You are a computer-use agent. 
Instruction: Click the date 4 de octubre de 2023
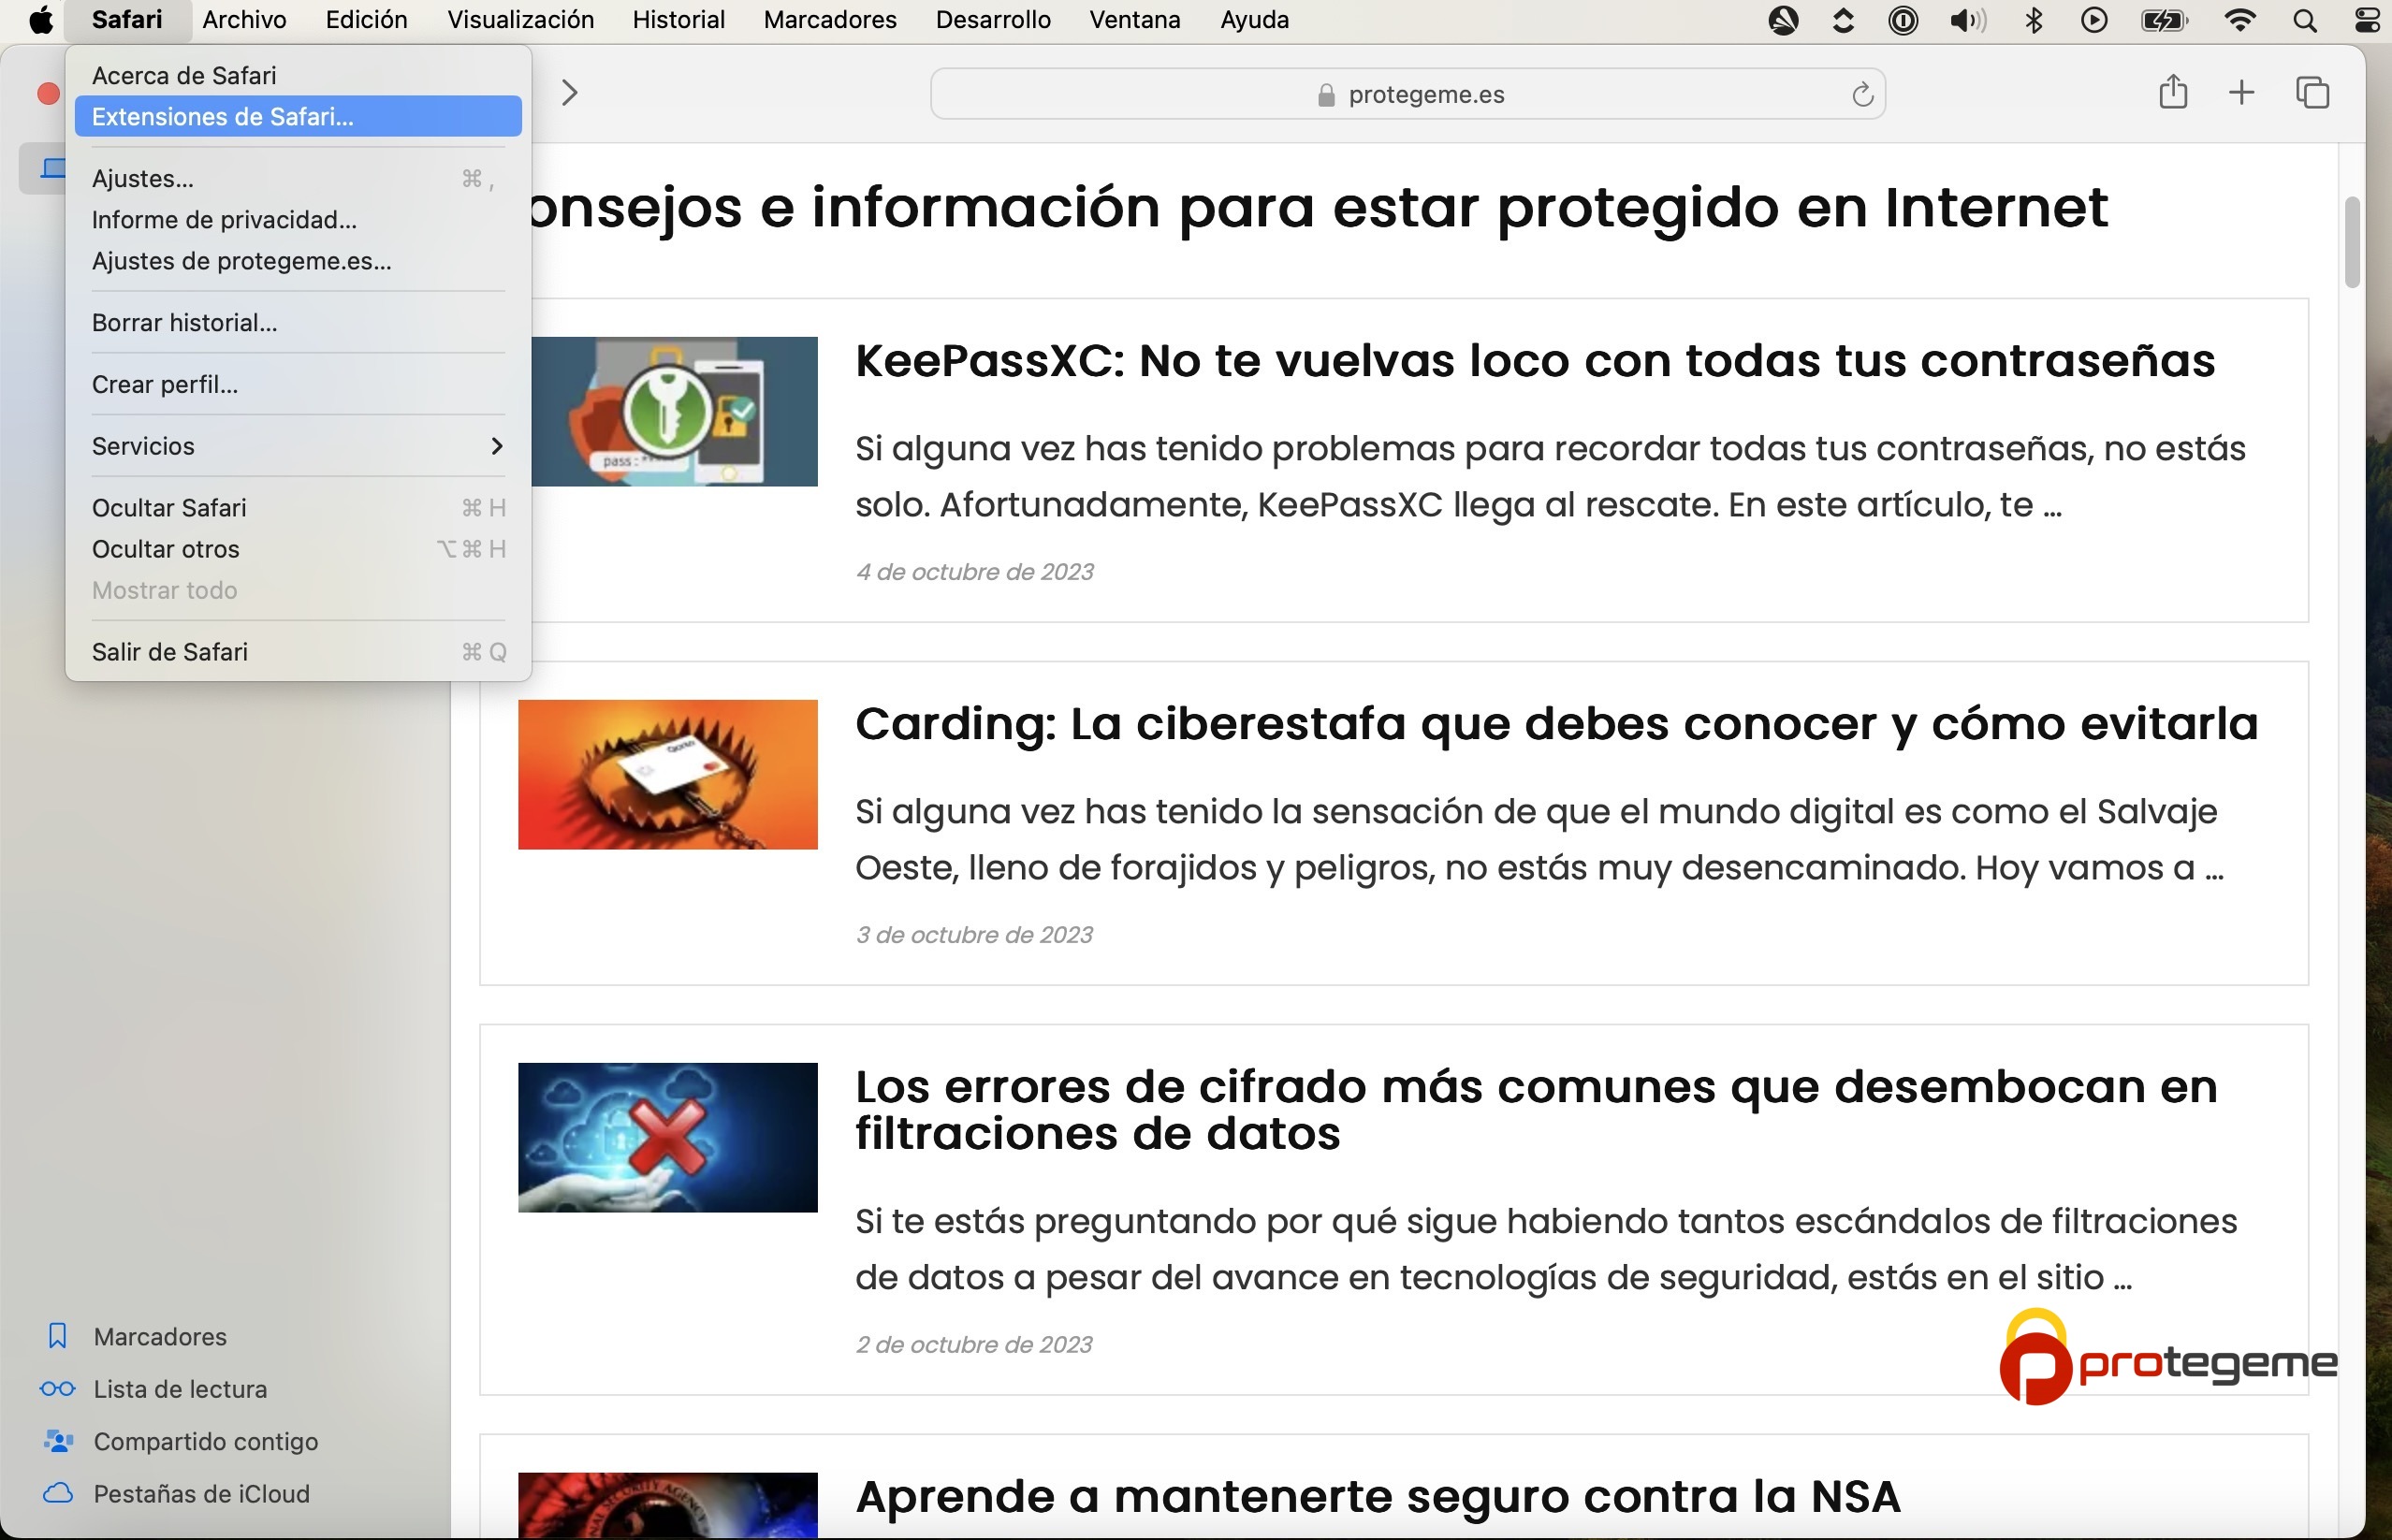click(974, 572)
